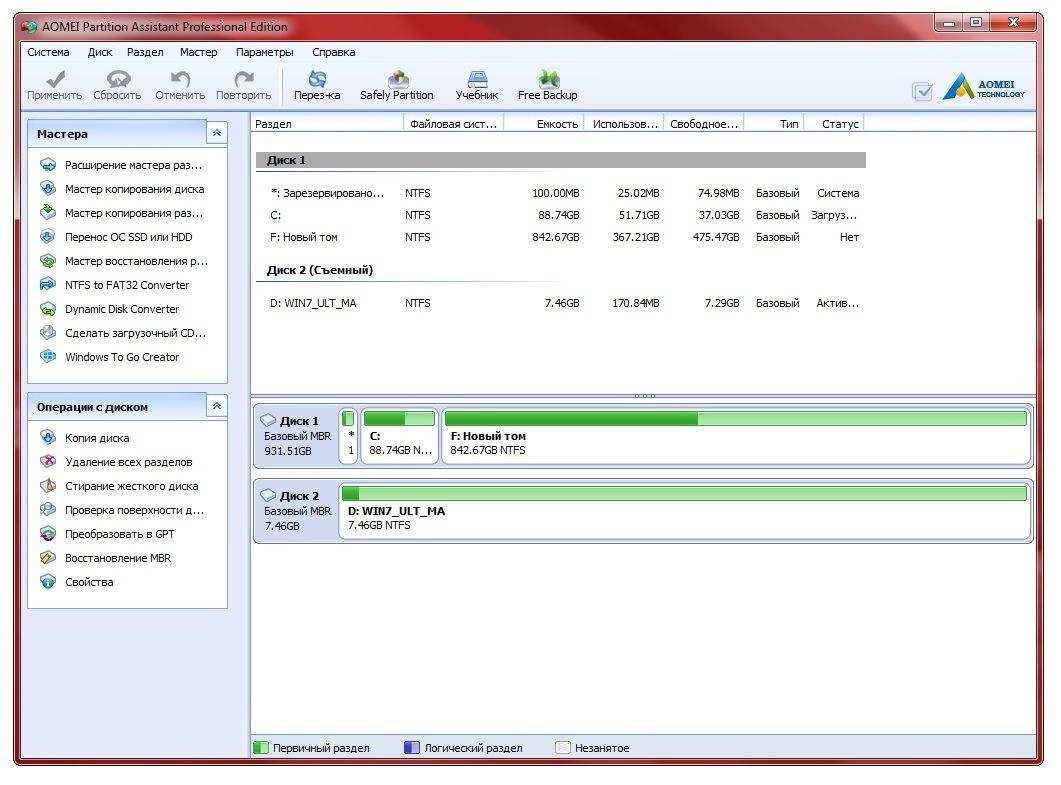Open Windows To Go Creator
The image size is (1061, 785).
click(x=110, y=357)
